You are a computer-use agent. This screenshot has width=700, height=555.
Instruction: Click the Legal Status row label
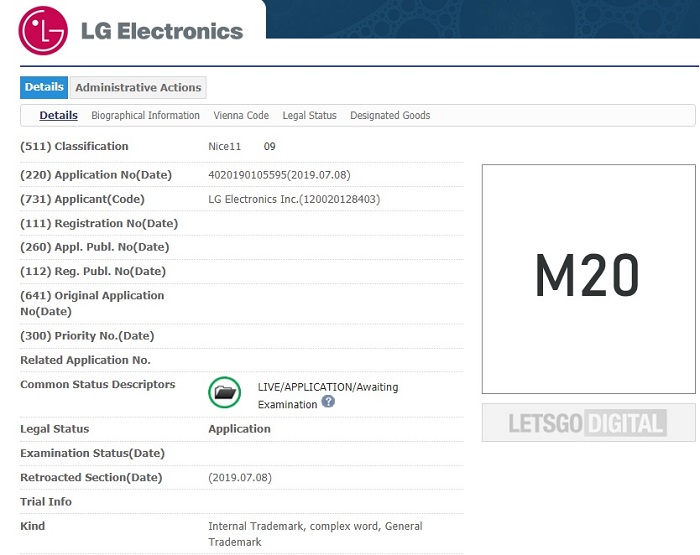pyautogui.click(x=54, y=429)
